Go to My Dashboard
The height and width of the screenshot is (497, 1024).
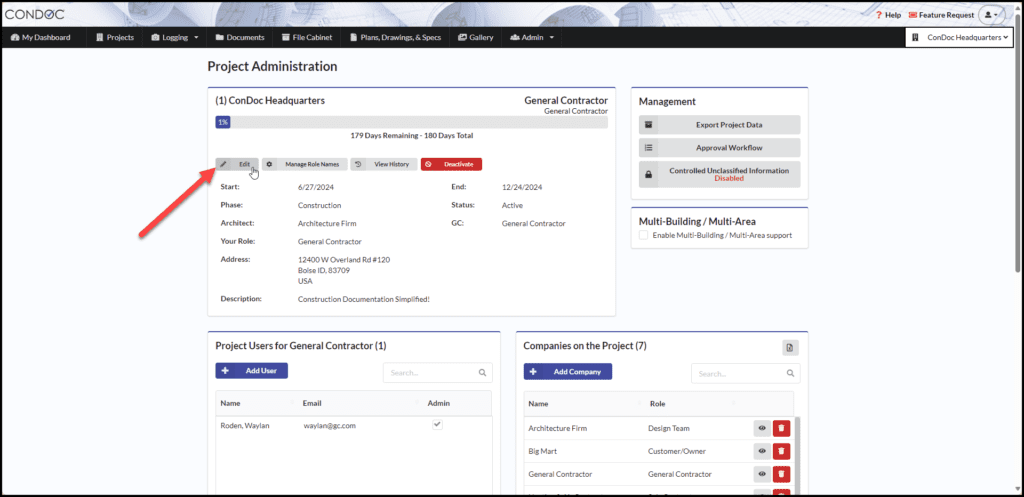click(x=40, y=37)
